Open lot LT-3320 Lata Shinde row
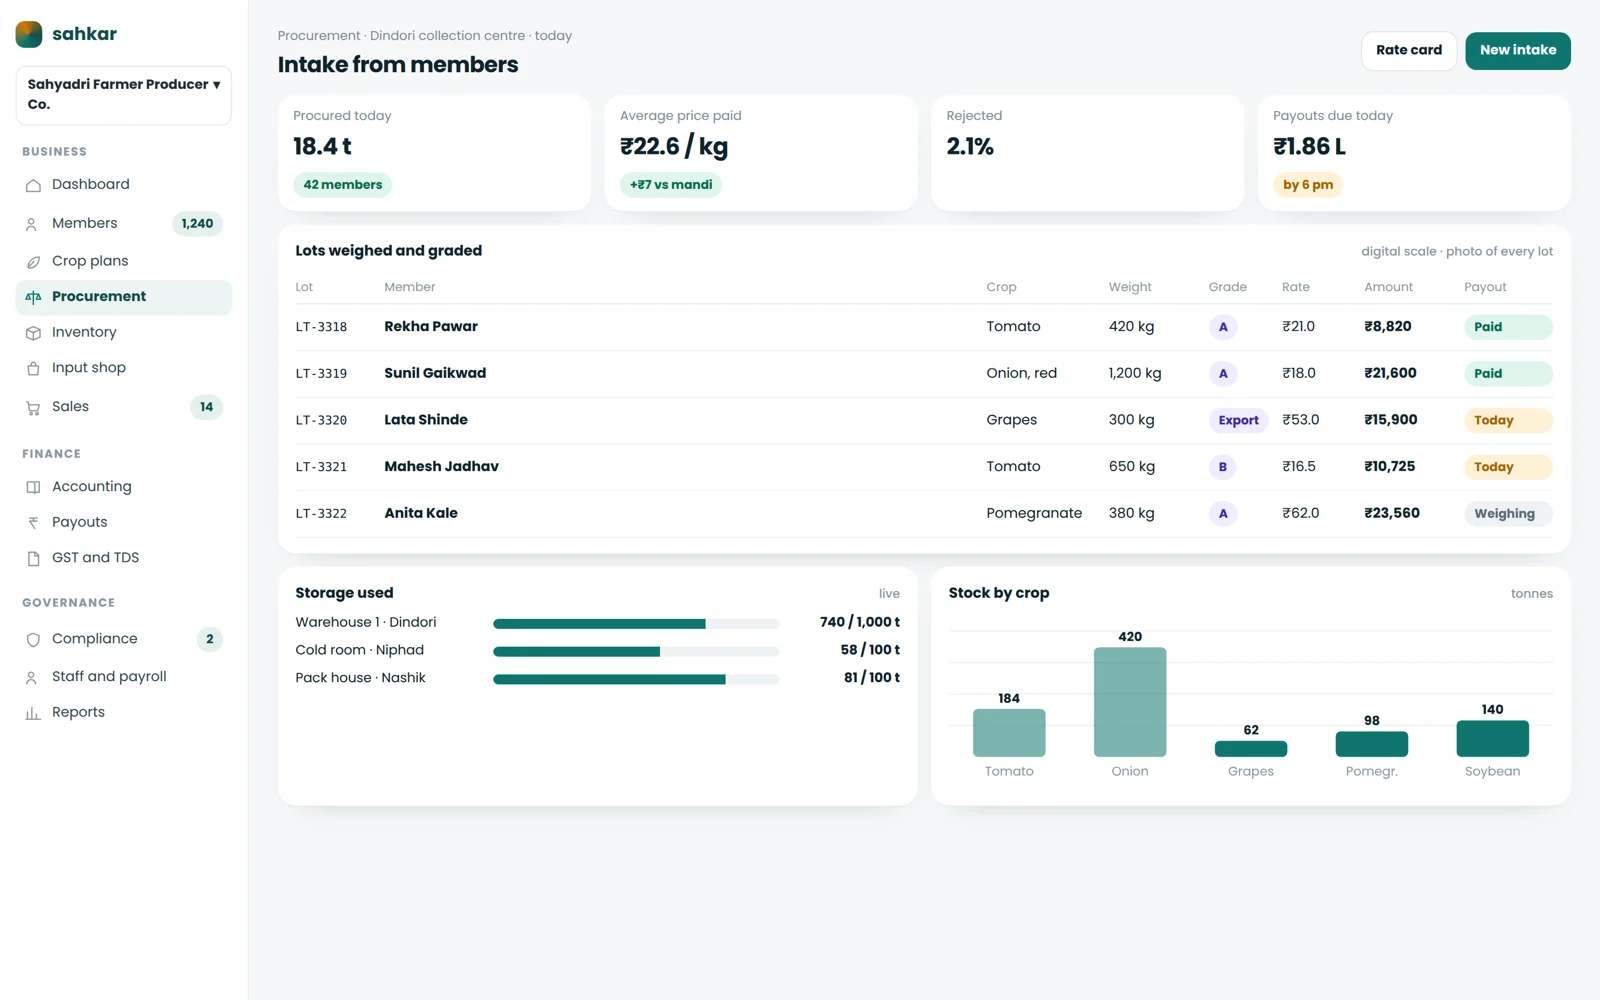This screenshot has width=1600, height=1000. pos(924,420)
